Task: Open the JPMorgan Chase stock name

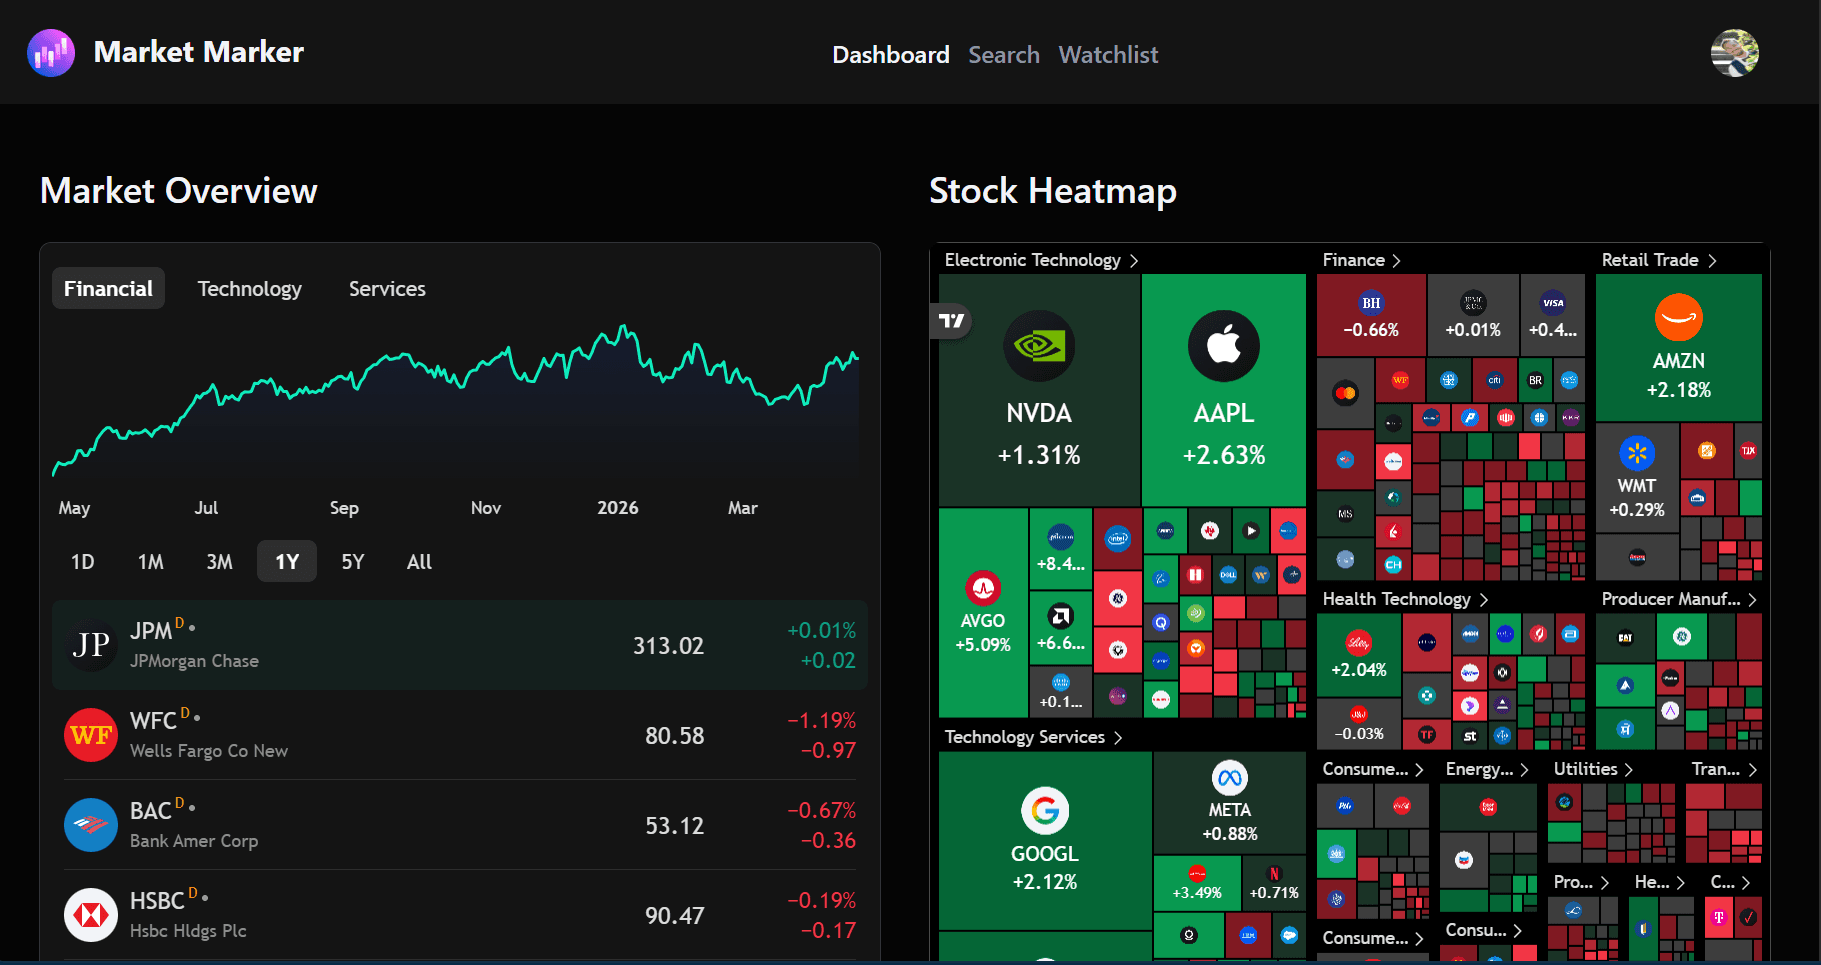Action: pyautogui.click(x=194, y=661)
